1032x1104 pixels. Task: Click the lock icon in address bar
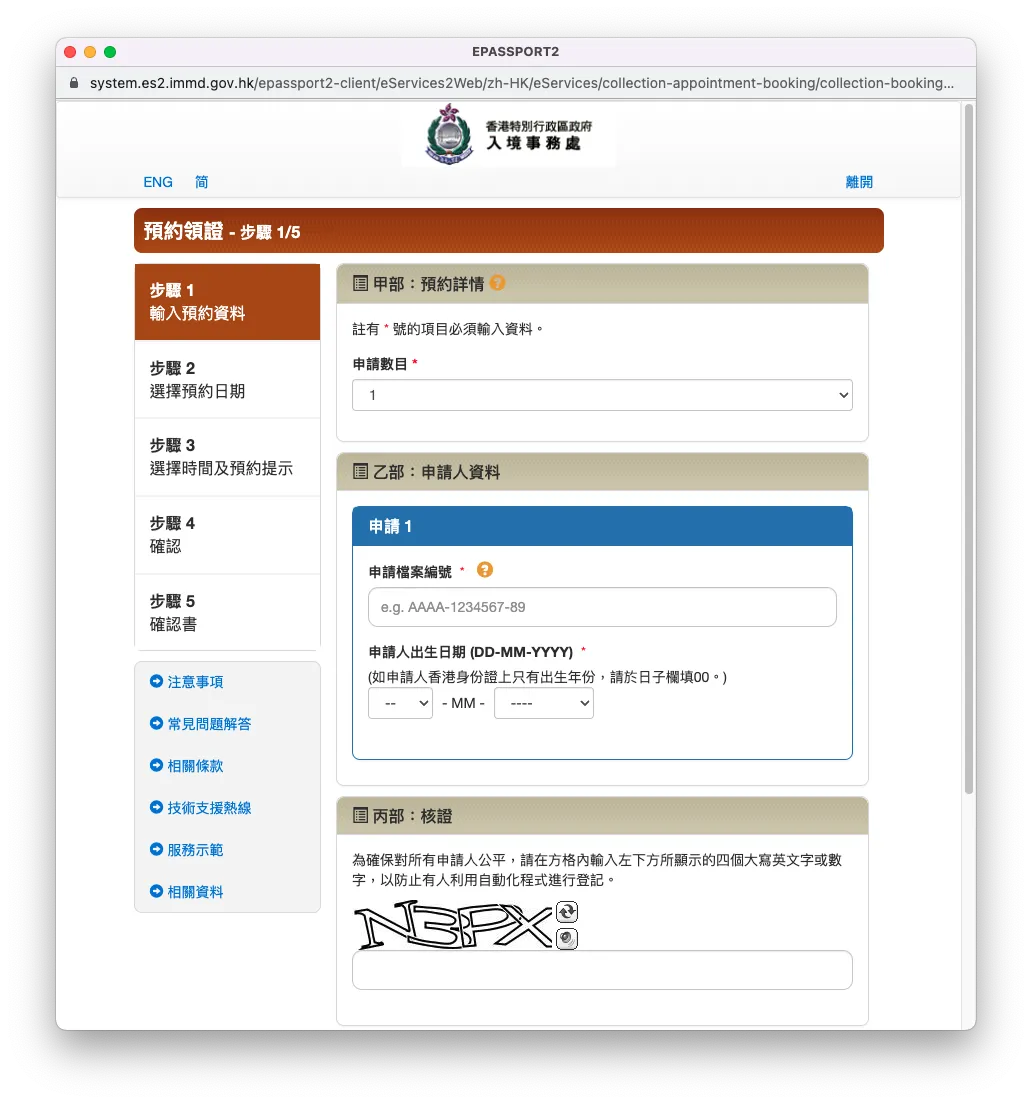[x=74, y=83]
